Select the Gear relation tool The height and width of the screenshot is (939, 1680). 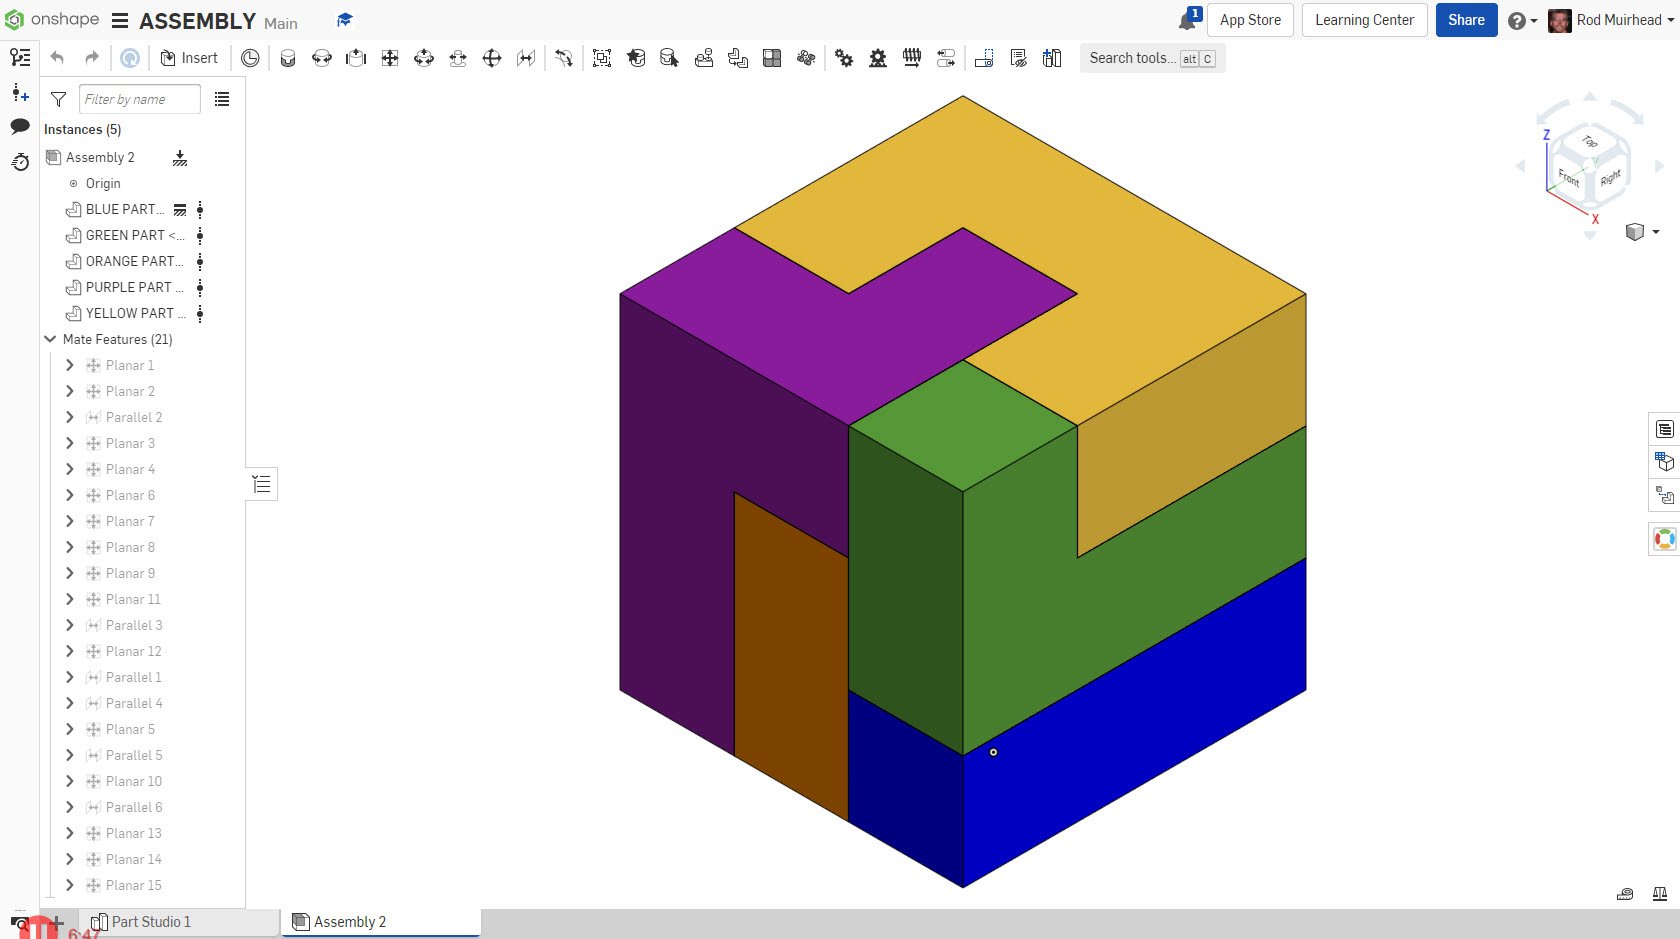click(844, 58)
